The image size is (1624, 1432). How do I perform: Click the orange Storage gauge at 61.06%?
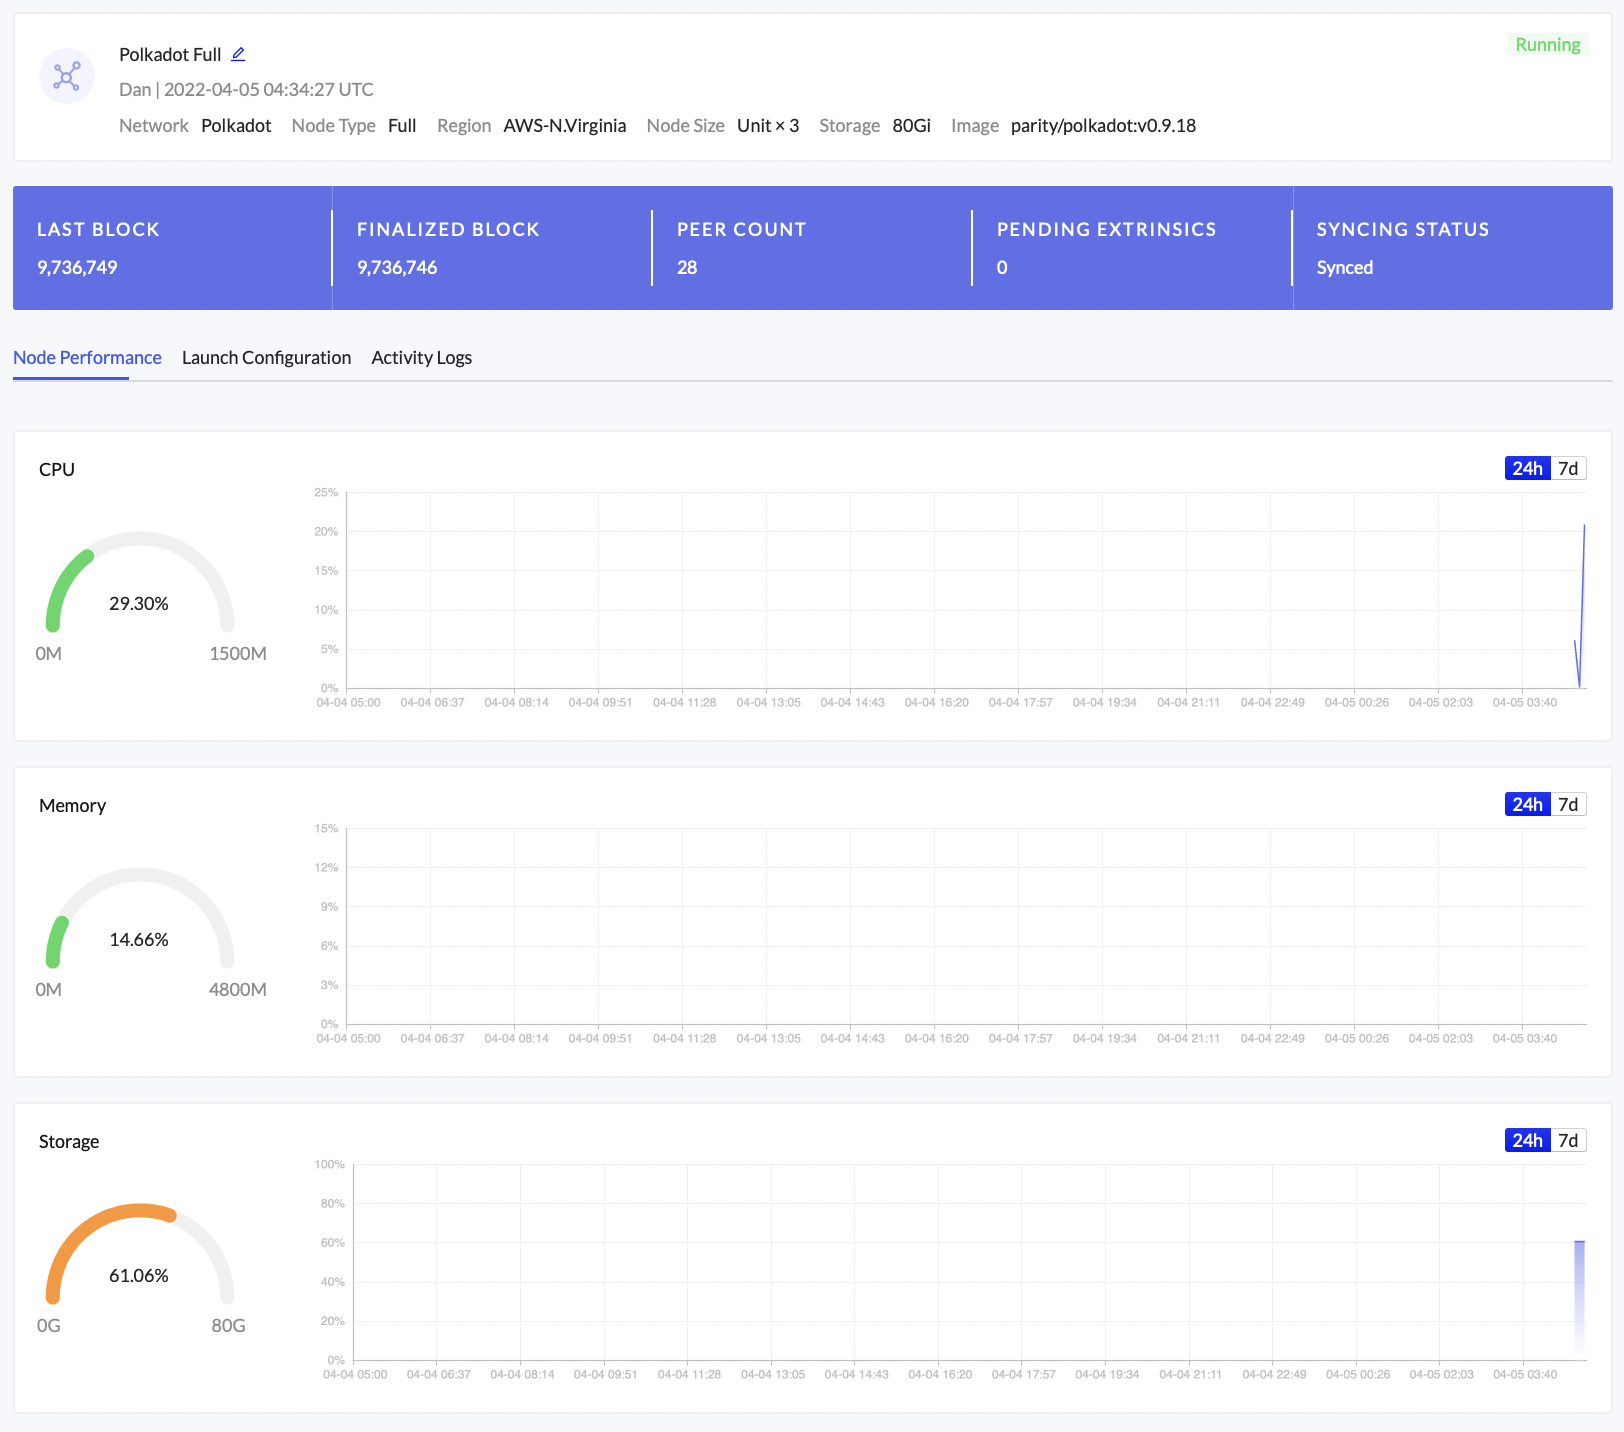coord(140,1262)
